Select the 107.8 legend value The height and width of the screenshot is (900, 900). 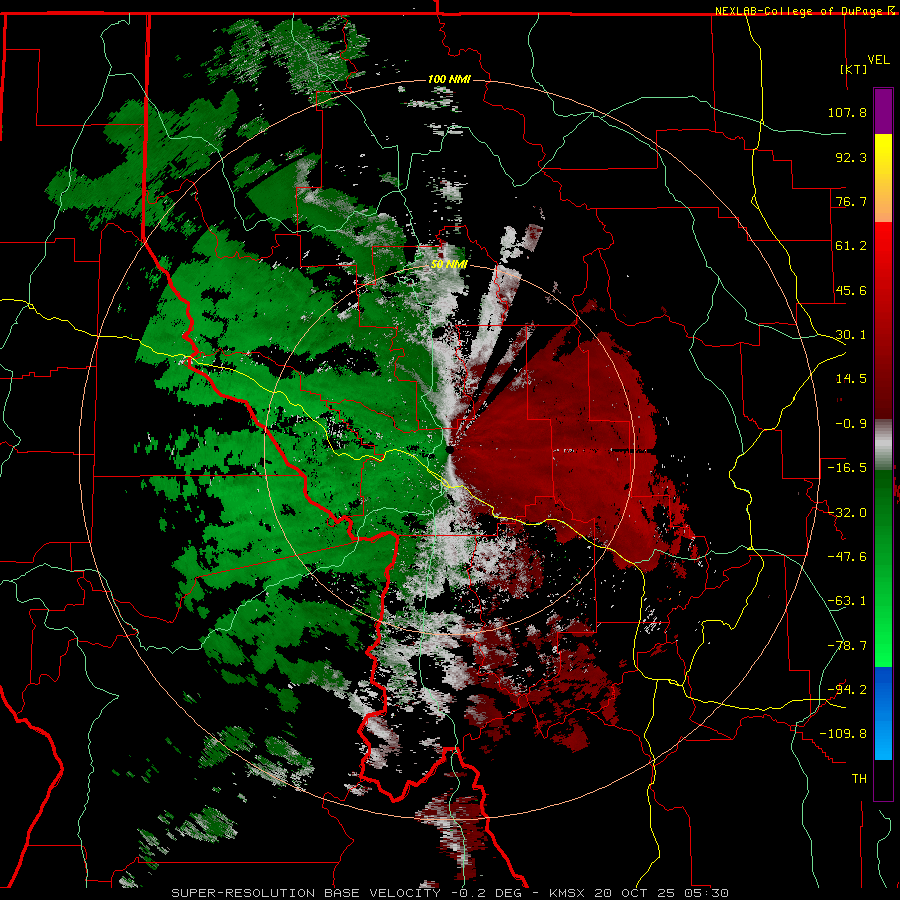(x=847, y=112)
